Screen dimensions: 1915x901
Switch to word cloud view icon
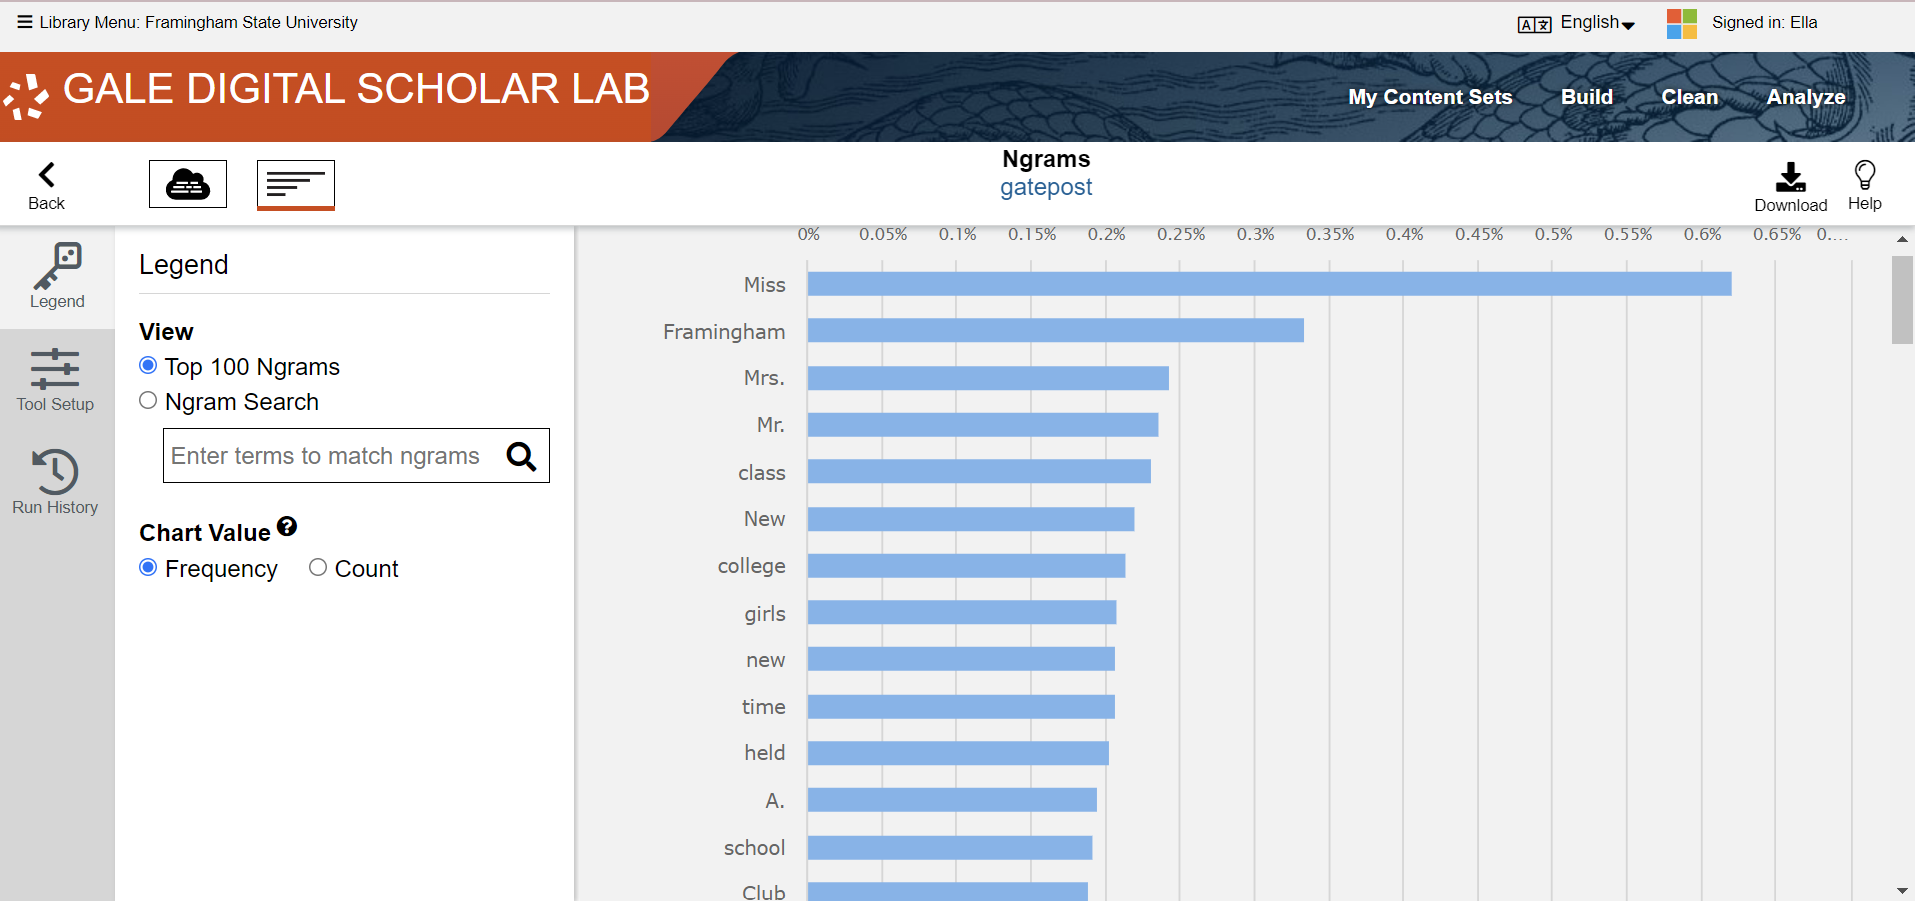pos(188,184)
